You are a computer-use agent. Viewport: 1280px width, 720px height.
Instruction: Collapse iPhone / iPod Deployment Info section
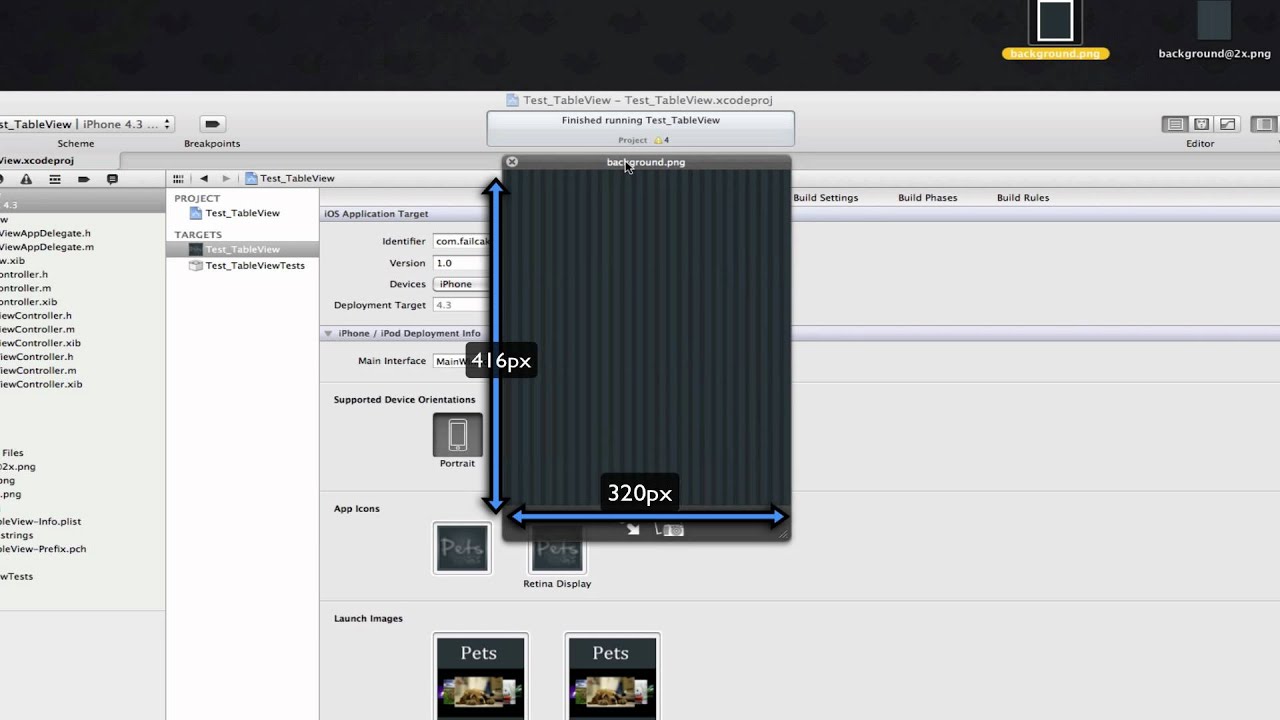328,333
